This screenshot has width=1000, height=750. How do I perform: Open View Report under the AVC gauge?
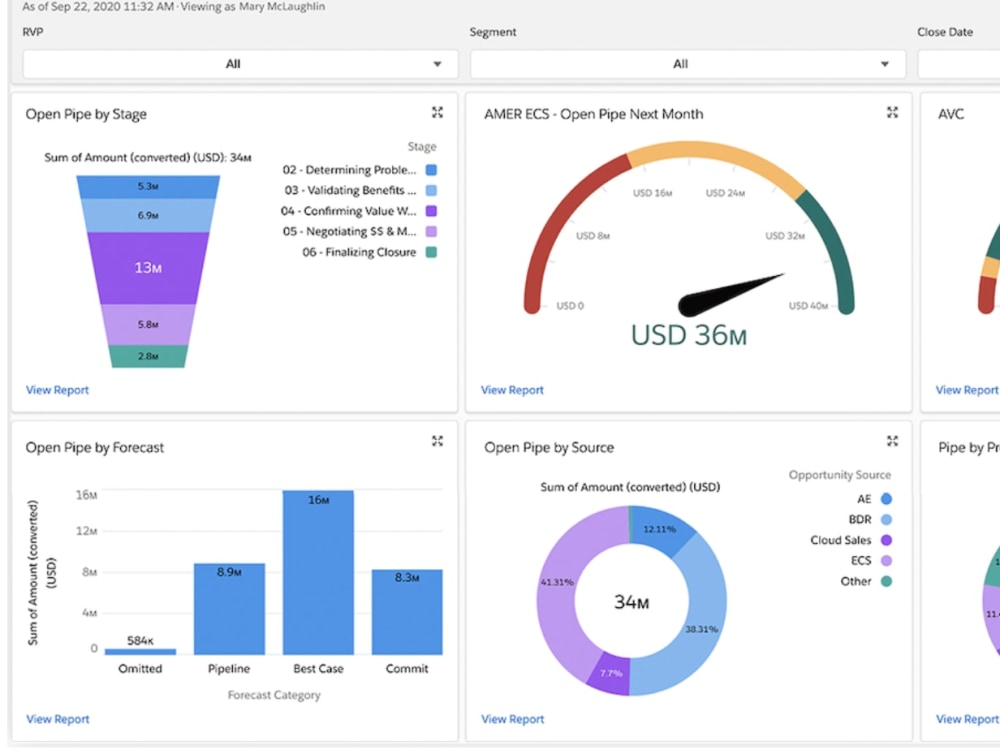pyautogui.click(x=965, y=389)
